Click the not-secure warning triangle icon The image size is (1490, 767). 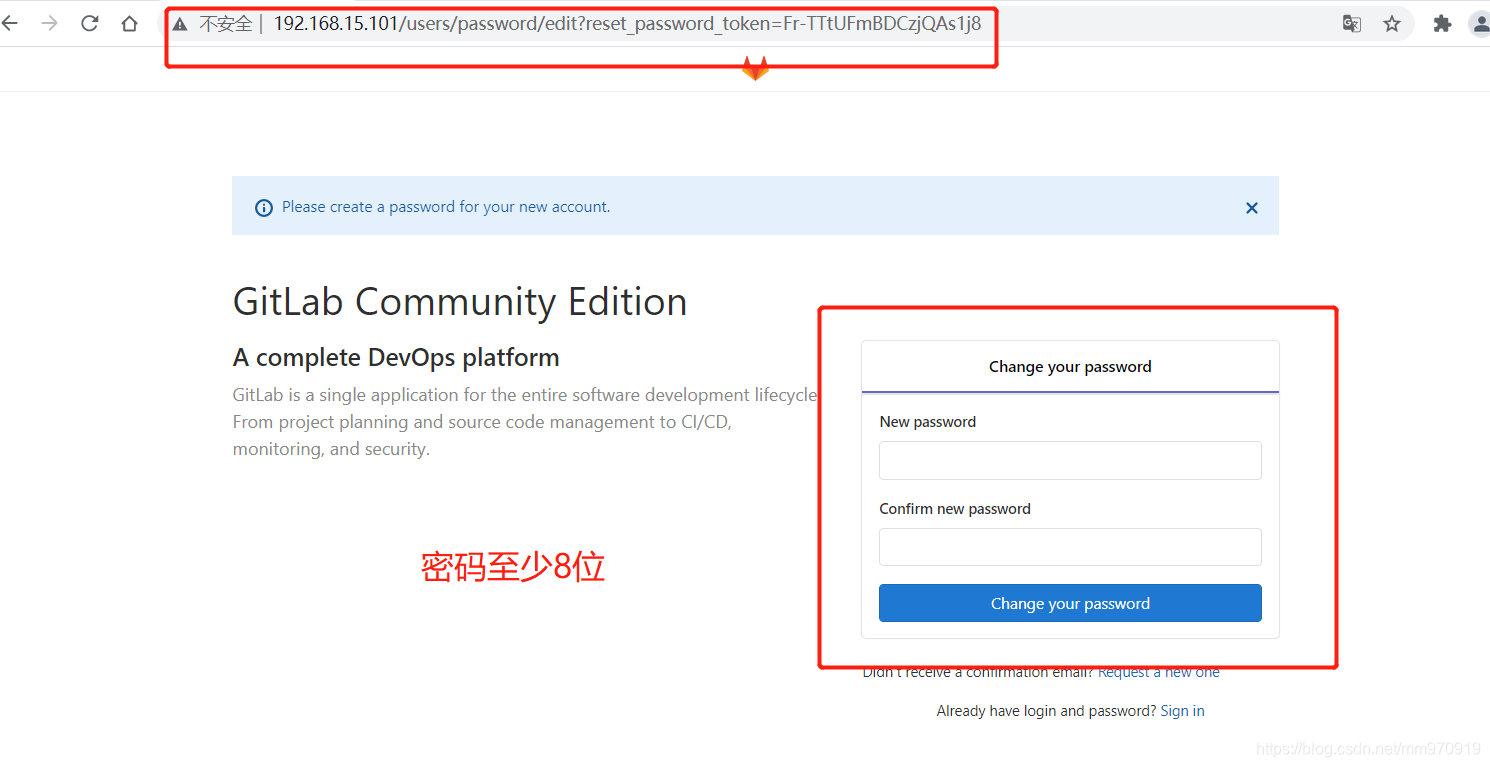(x=180, y=24)
